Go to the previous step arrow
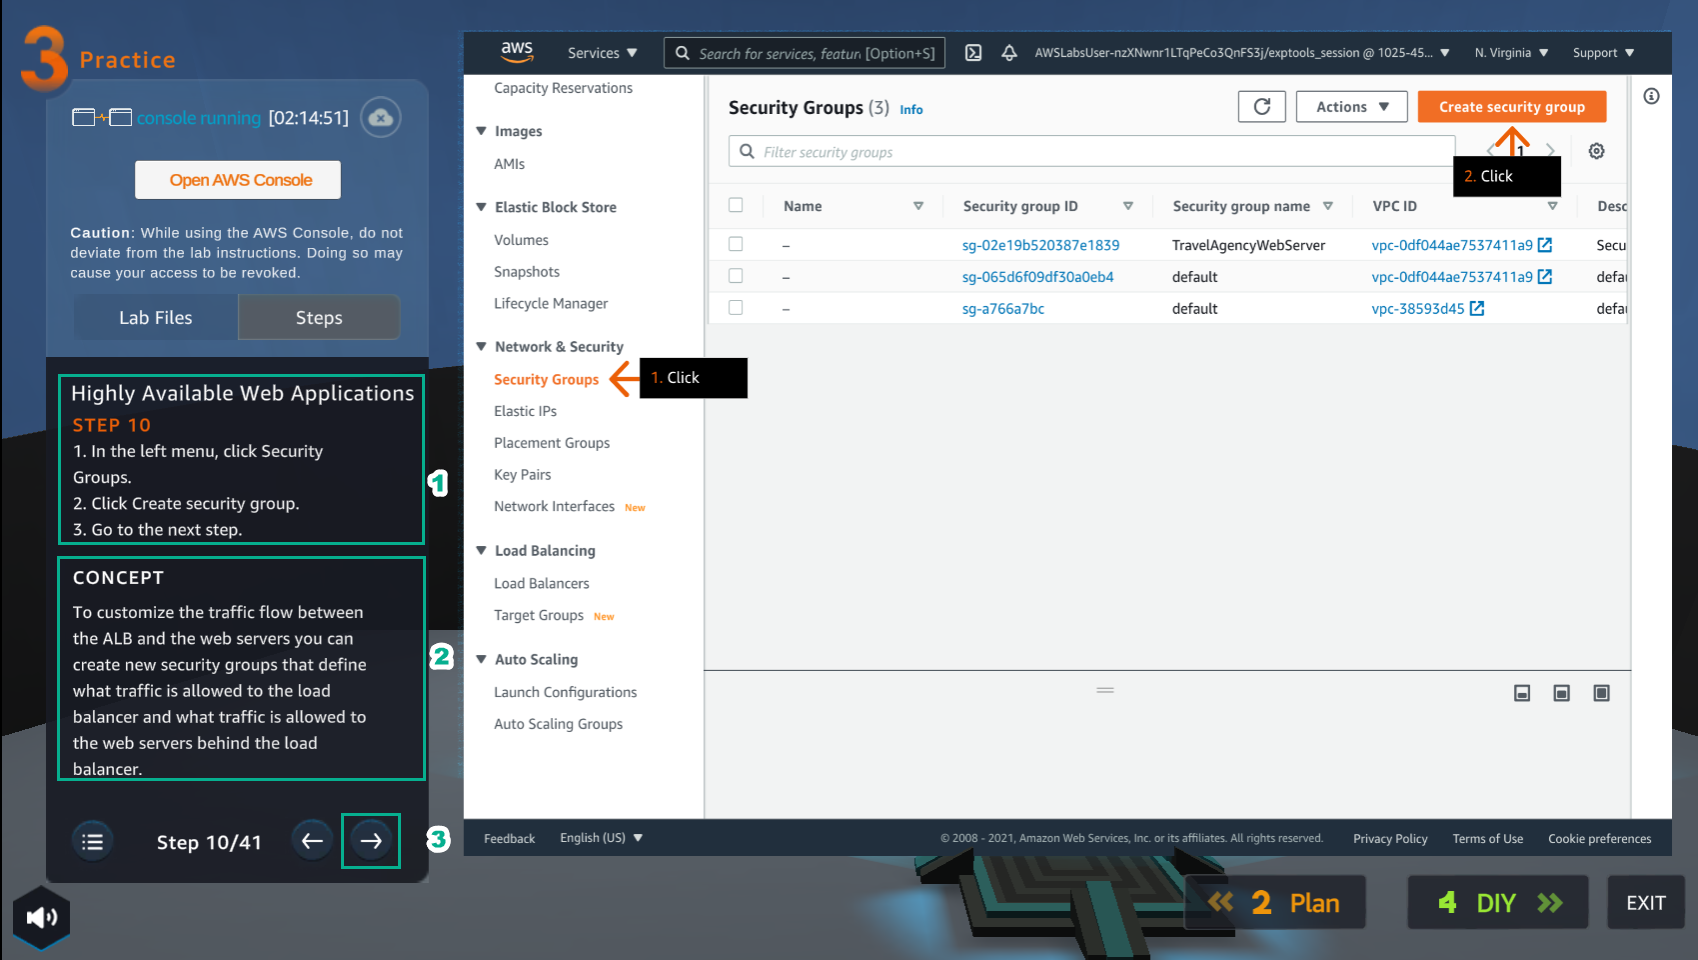 coord(312,841)
